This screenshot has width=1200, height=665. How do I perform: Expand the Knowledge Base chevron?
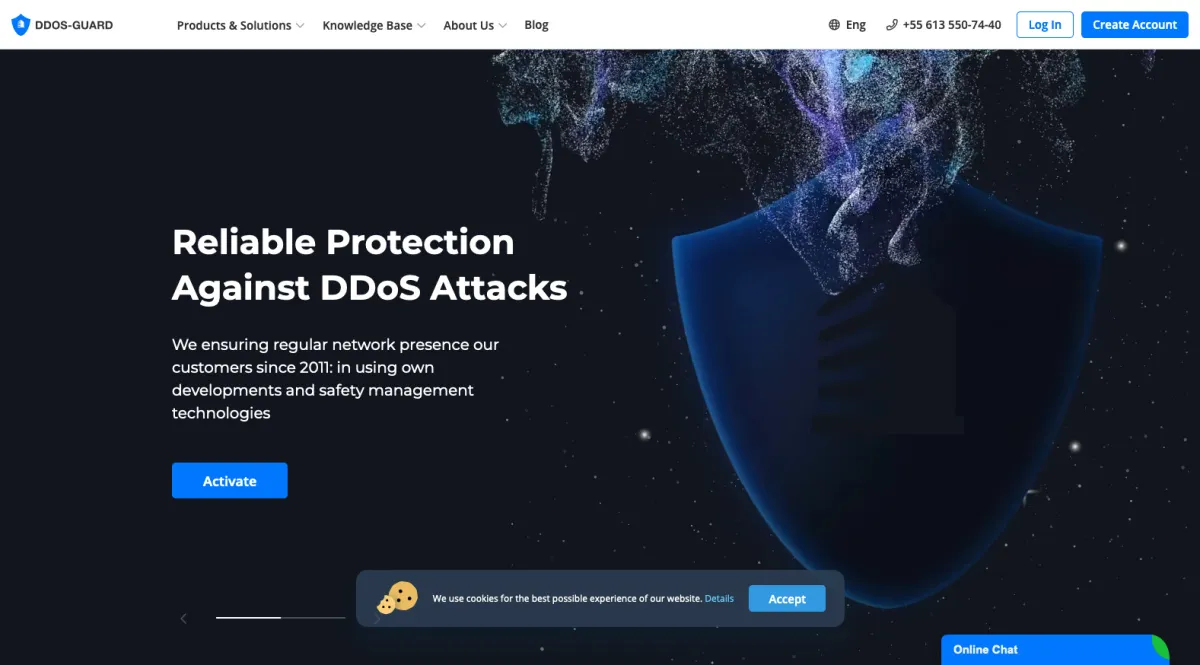(x=421, y=26)
